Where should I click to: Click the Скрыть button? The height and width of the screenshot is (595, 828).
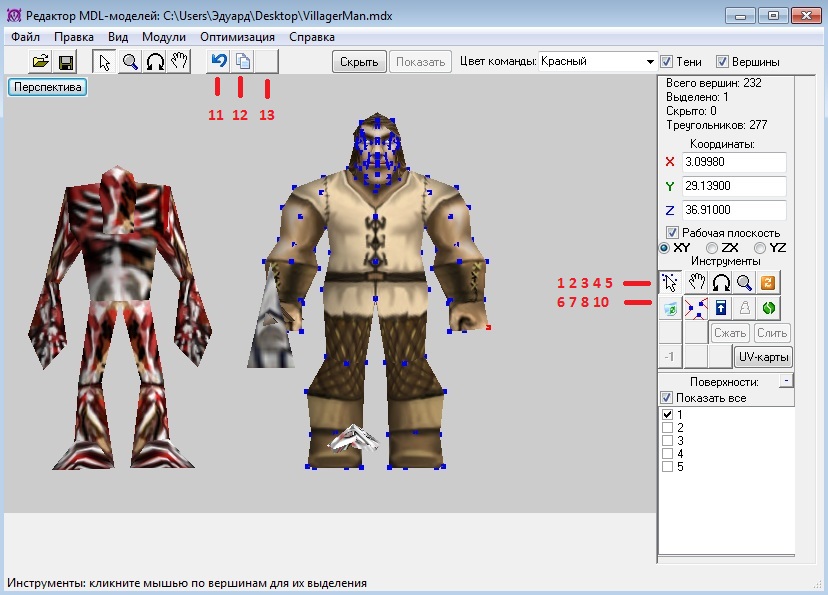[x=359, y=62]
